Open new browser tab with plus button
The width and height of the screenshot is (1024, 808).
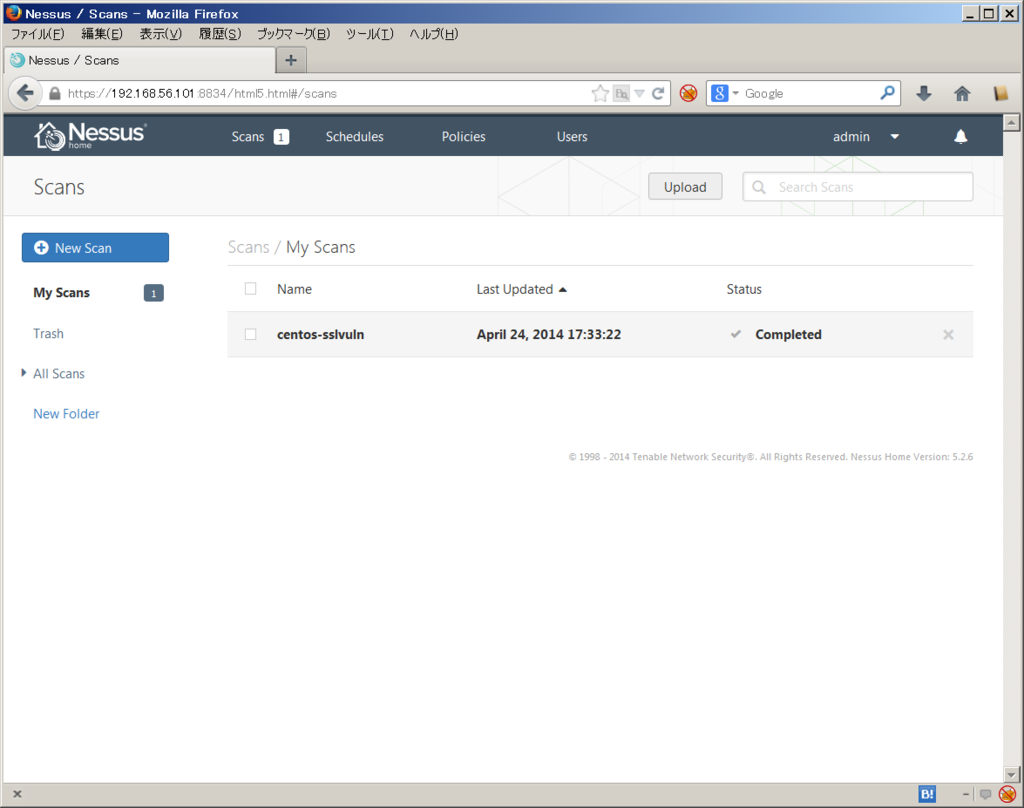tap(291, 60)
